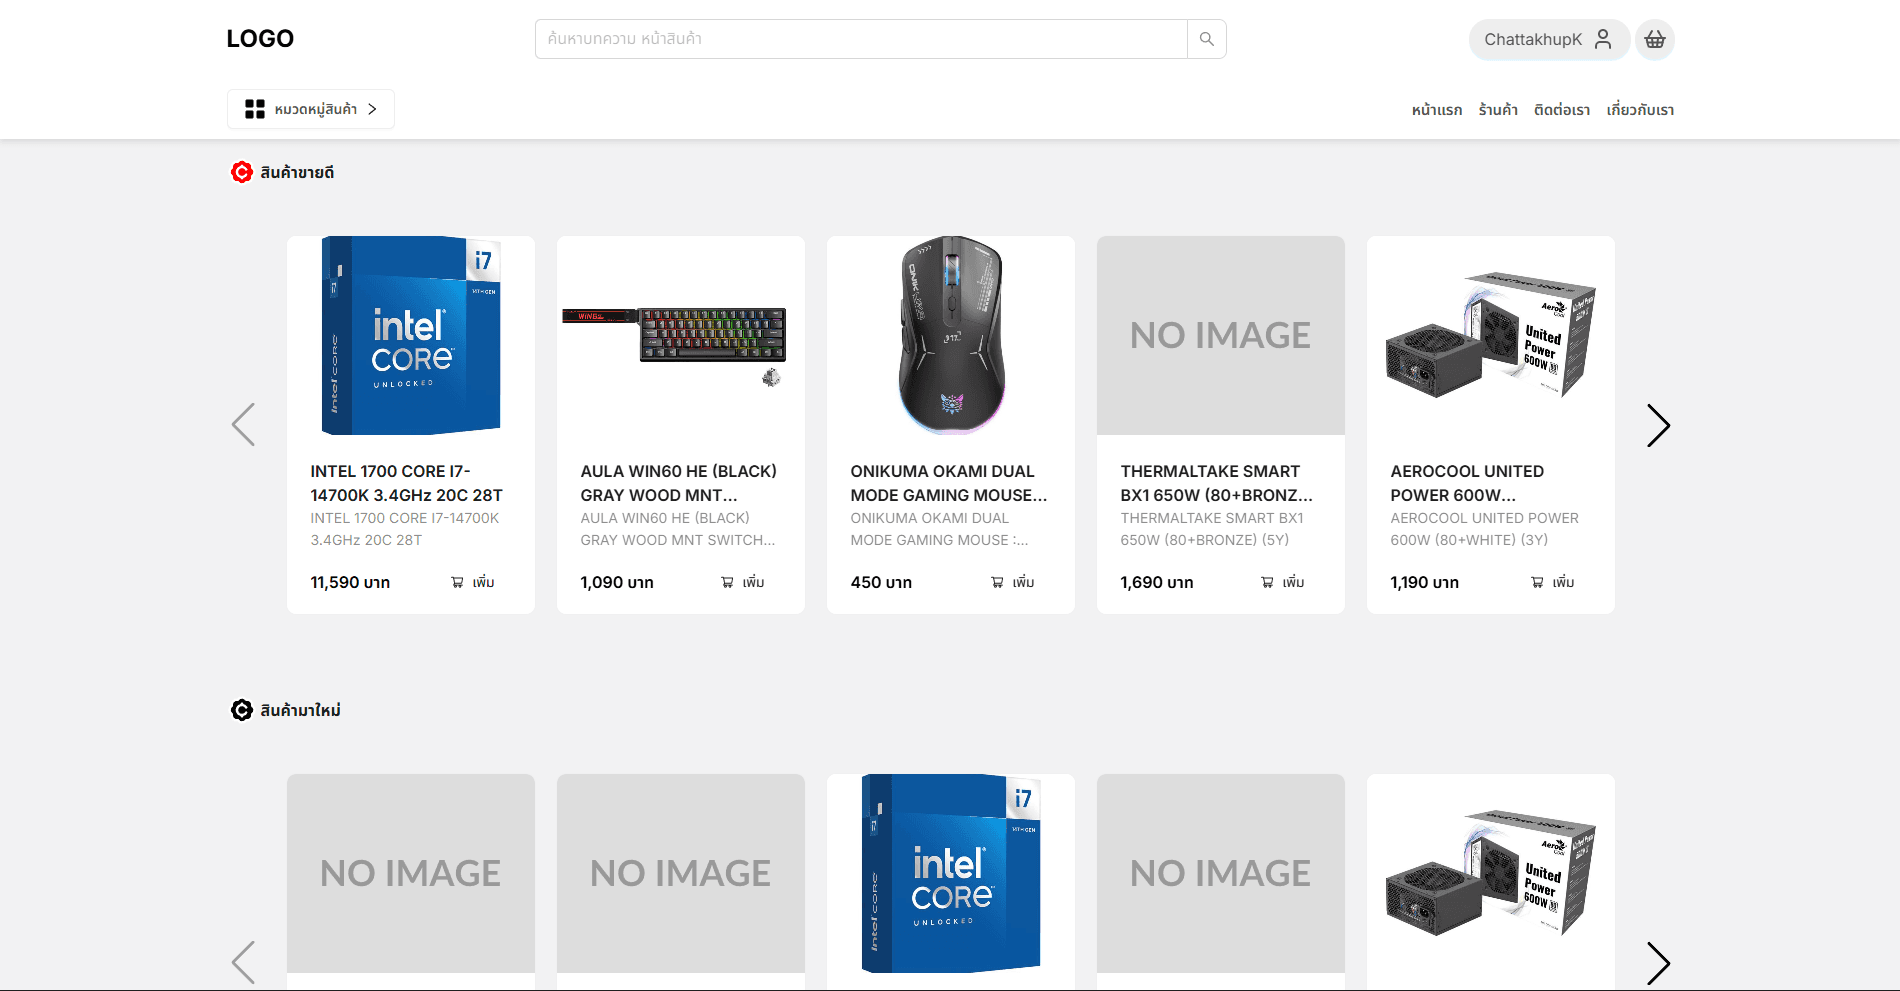The image size is (1900, 991).
Task: Click cart icon for AEROCOOL UNITED POWER
Action: pos(1537,582)
